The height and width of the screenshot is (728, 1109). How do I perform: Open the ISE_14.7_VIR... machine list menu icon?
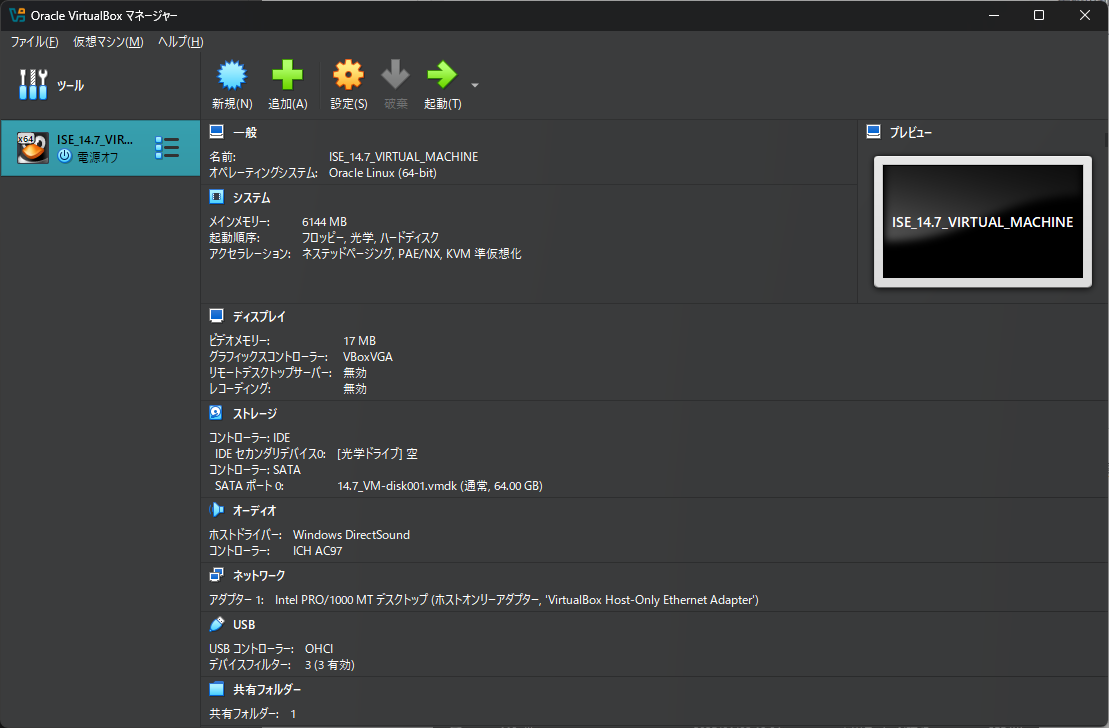167,148
